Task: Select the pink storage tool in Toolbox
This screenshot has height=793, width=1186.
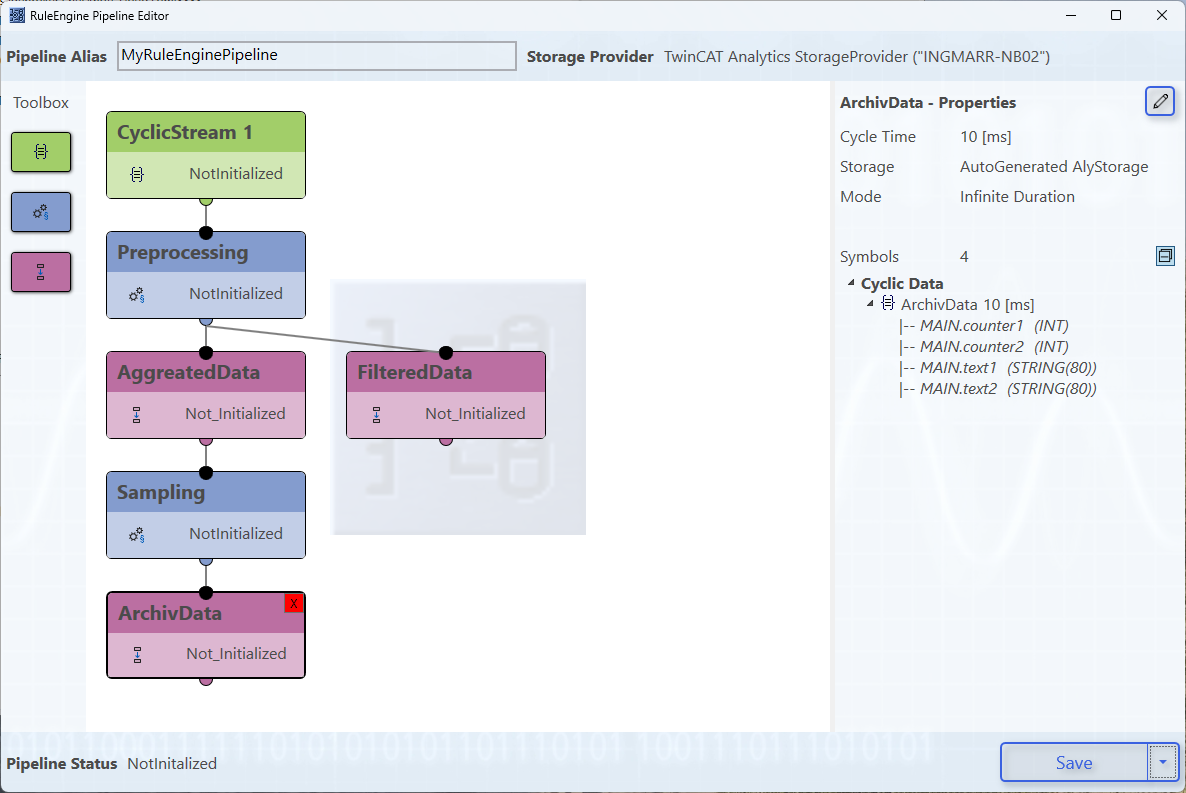Action: (40, 272)
